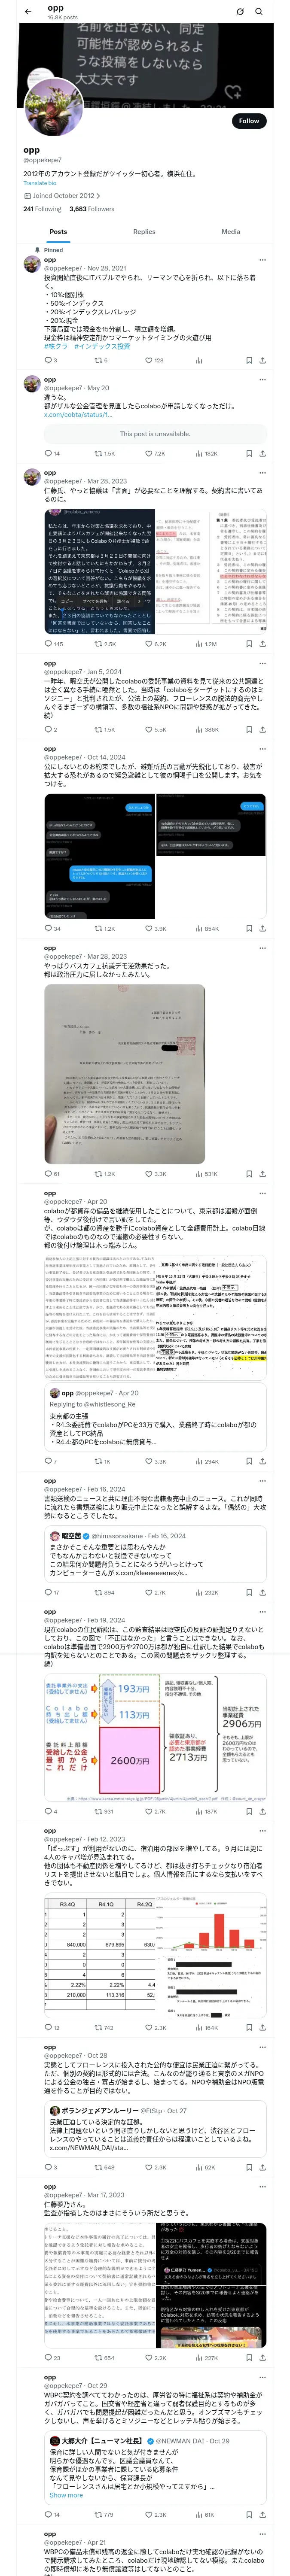
Task: Share the May 20 post via share icon
Action: tap(263, 453)
